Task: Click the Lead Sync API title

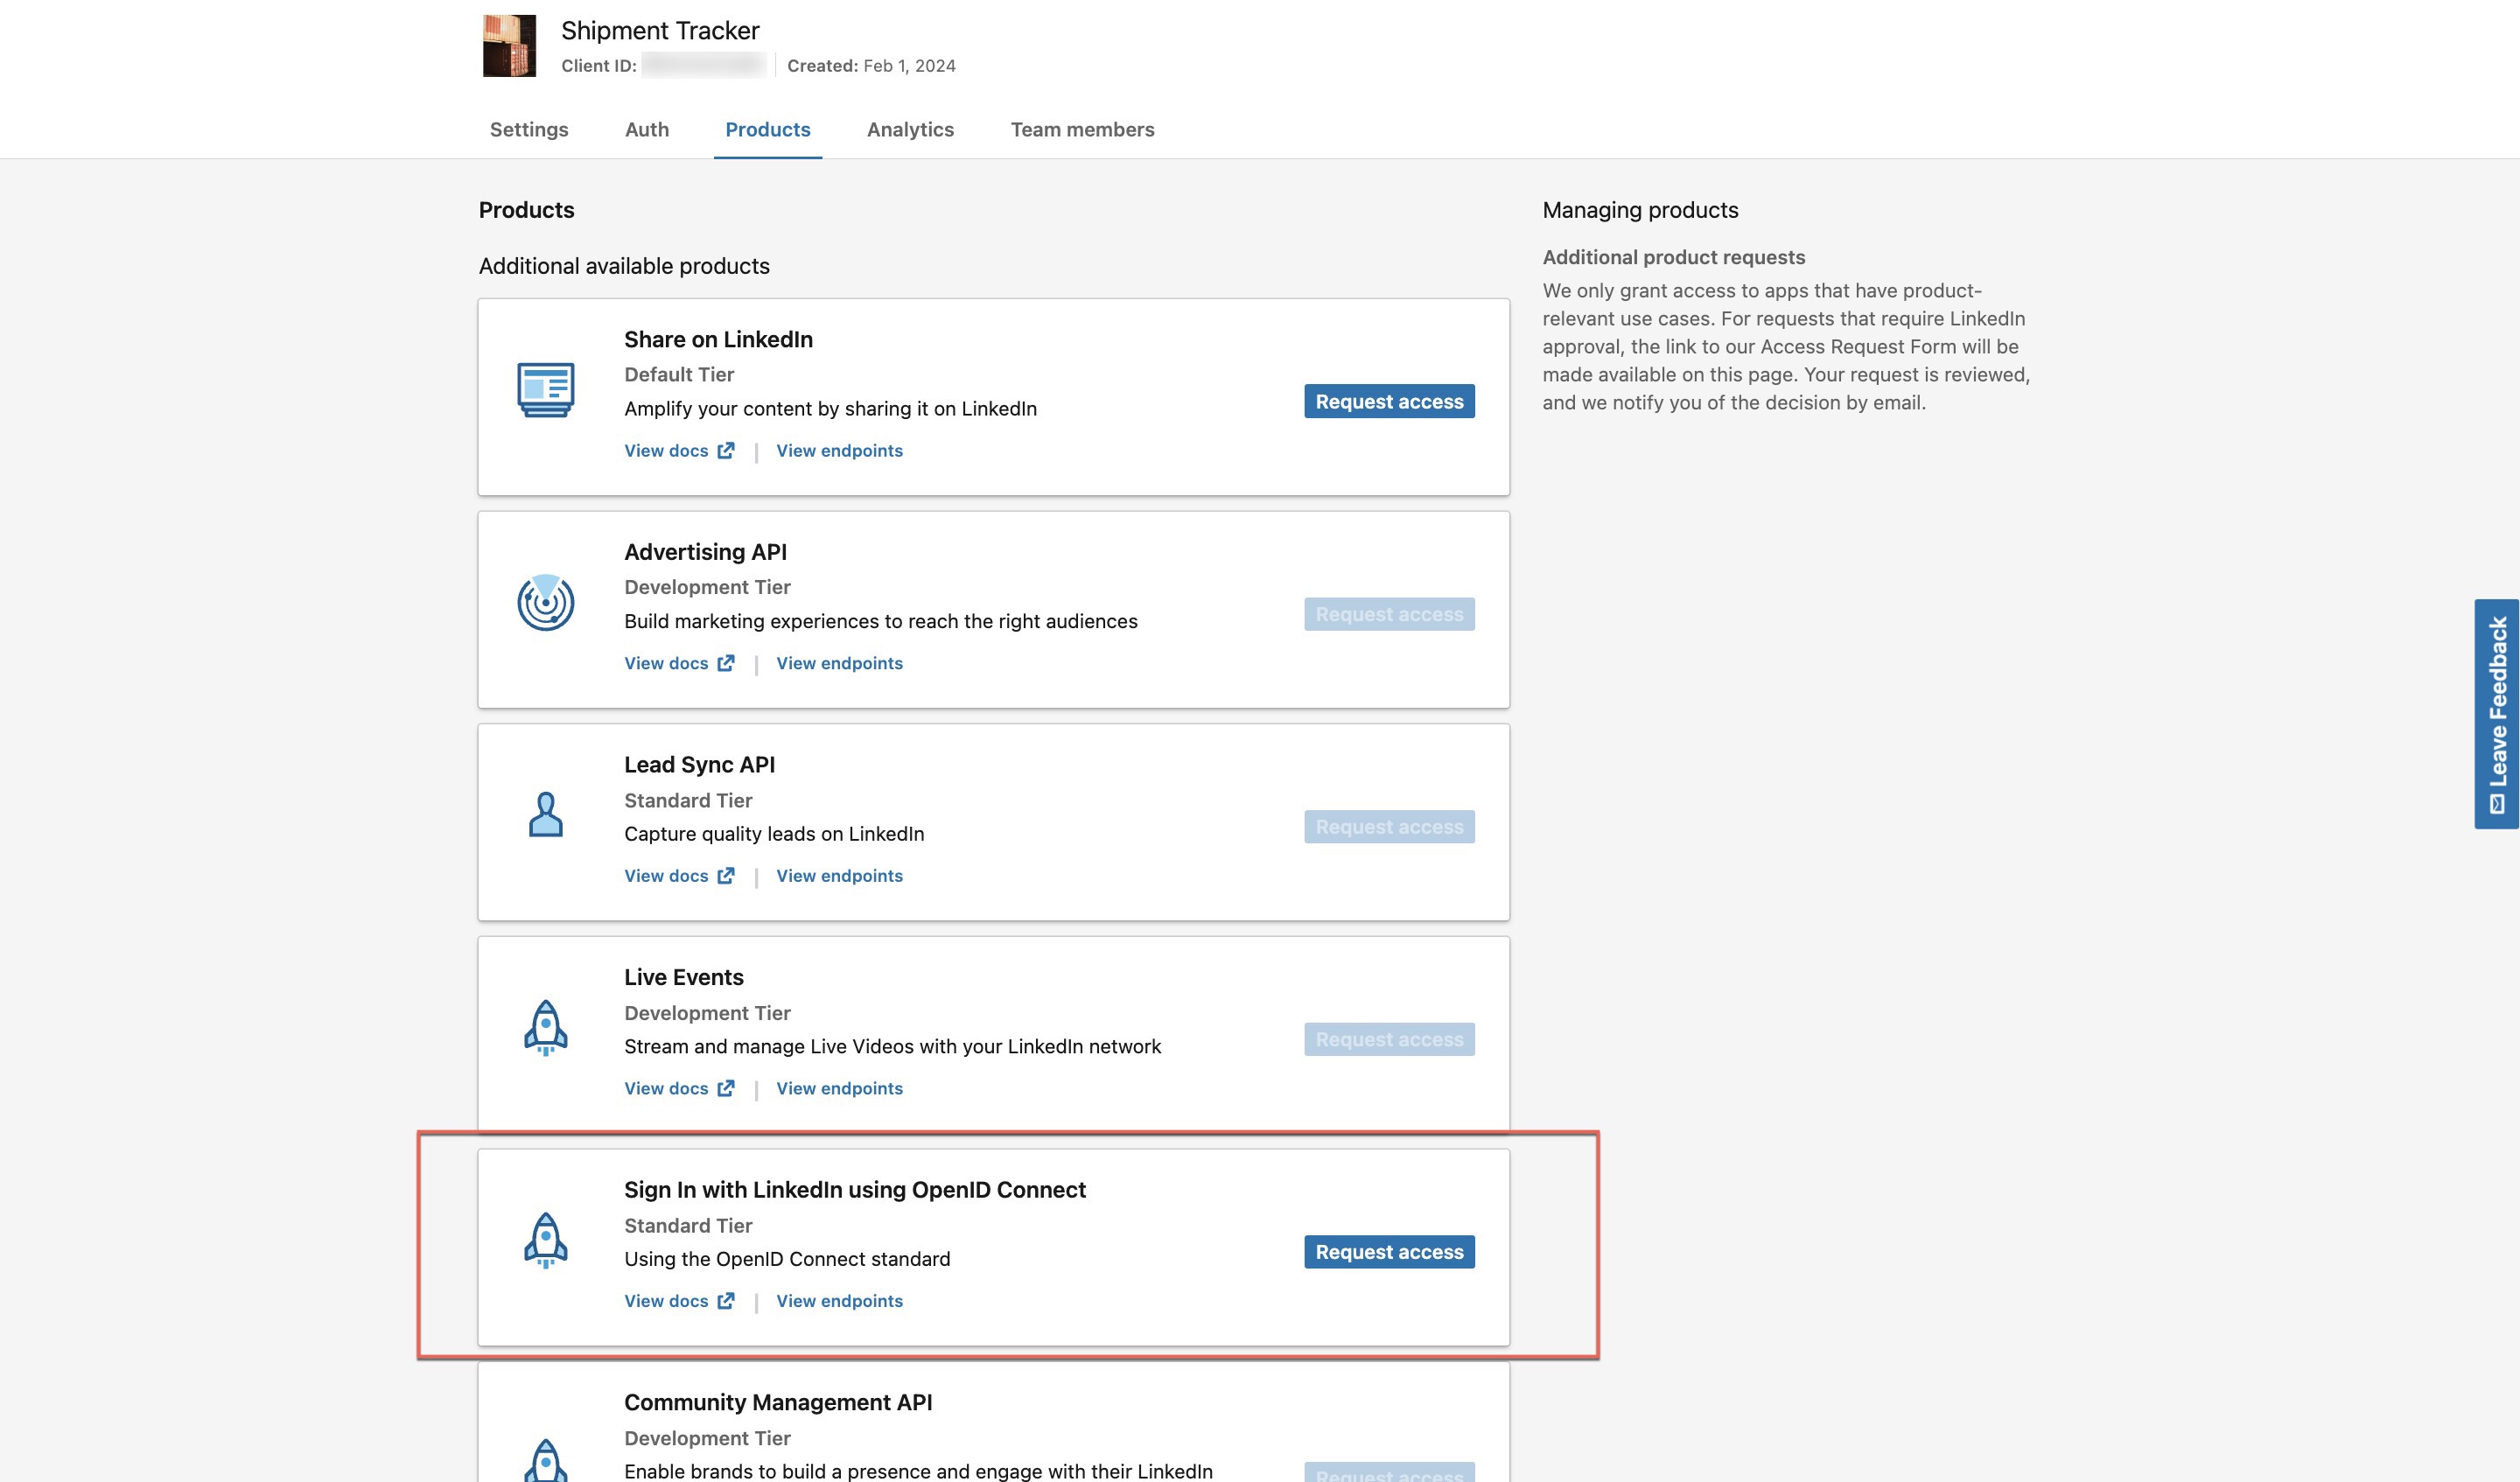Action: coord(699,764)
